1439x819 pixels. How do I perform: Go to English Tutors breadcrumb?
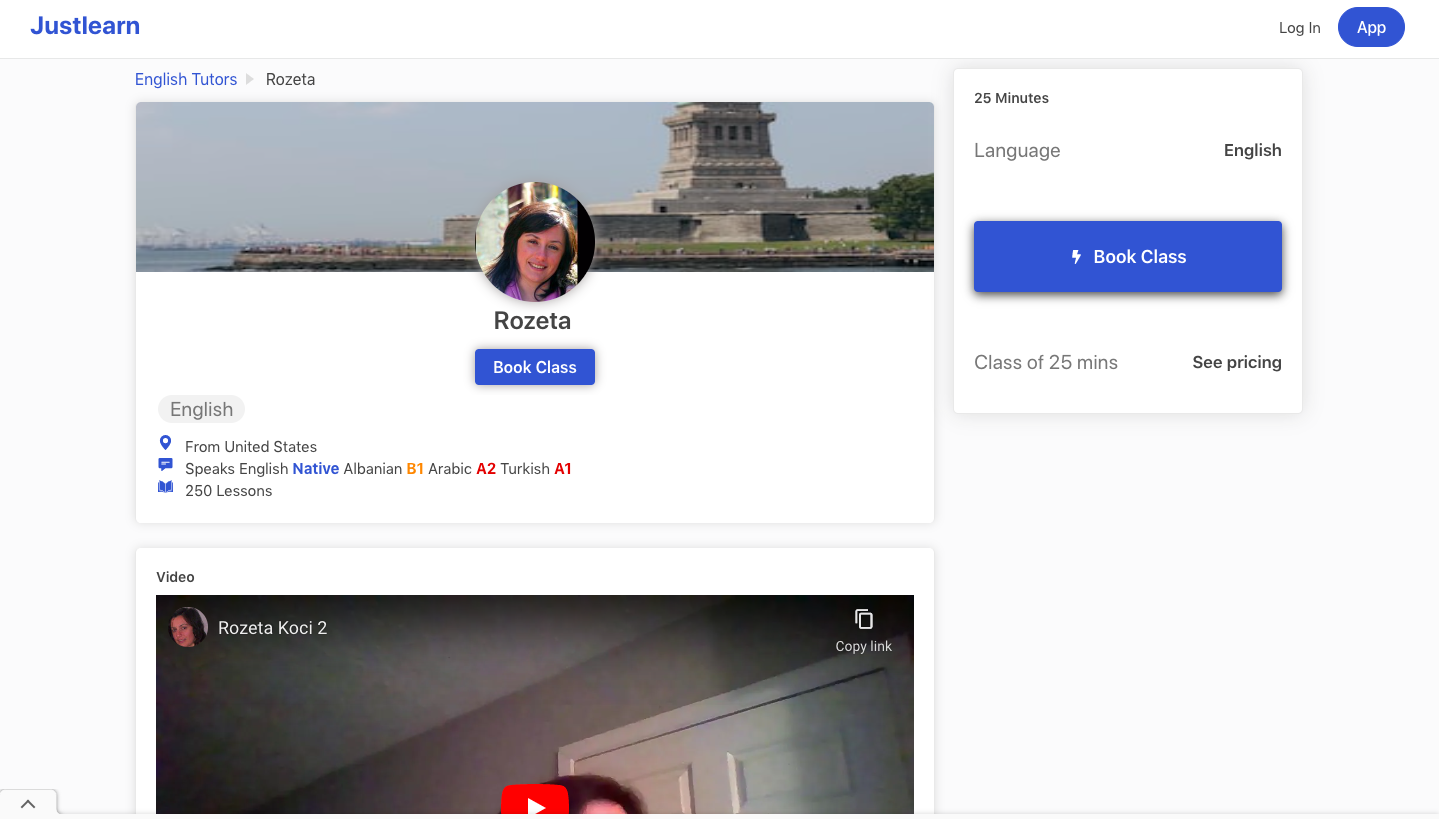(x=186, y=79)
